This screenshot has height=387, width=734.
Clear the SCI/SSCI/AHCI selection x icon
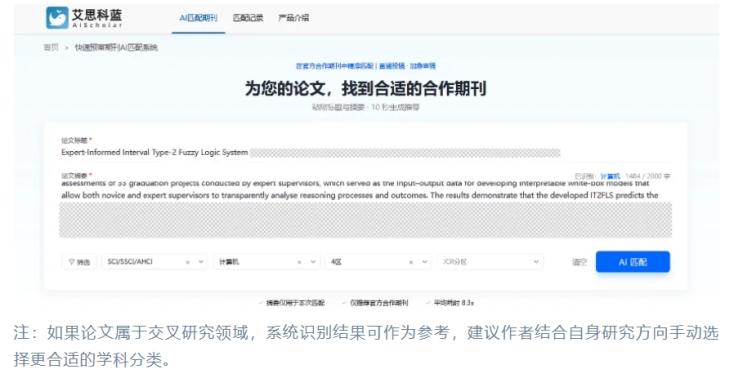pyautogui.click(x=188, y=262)
